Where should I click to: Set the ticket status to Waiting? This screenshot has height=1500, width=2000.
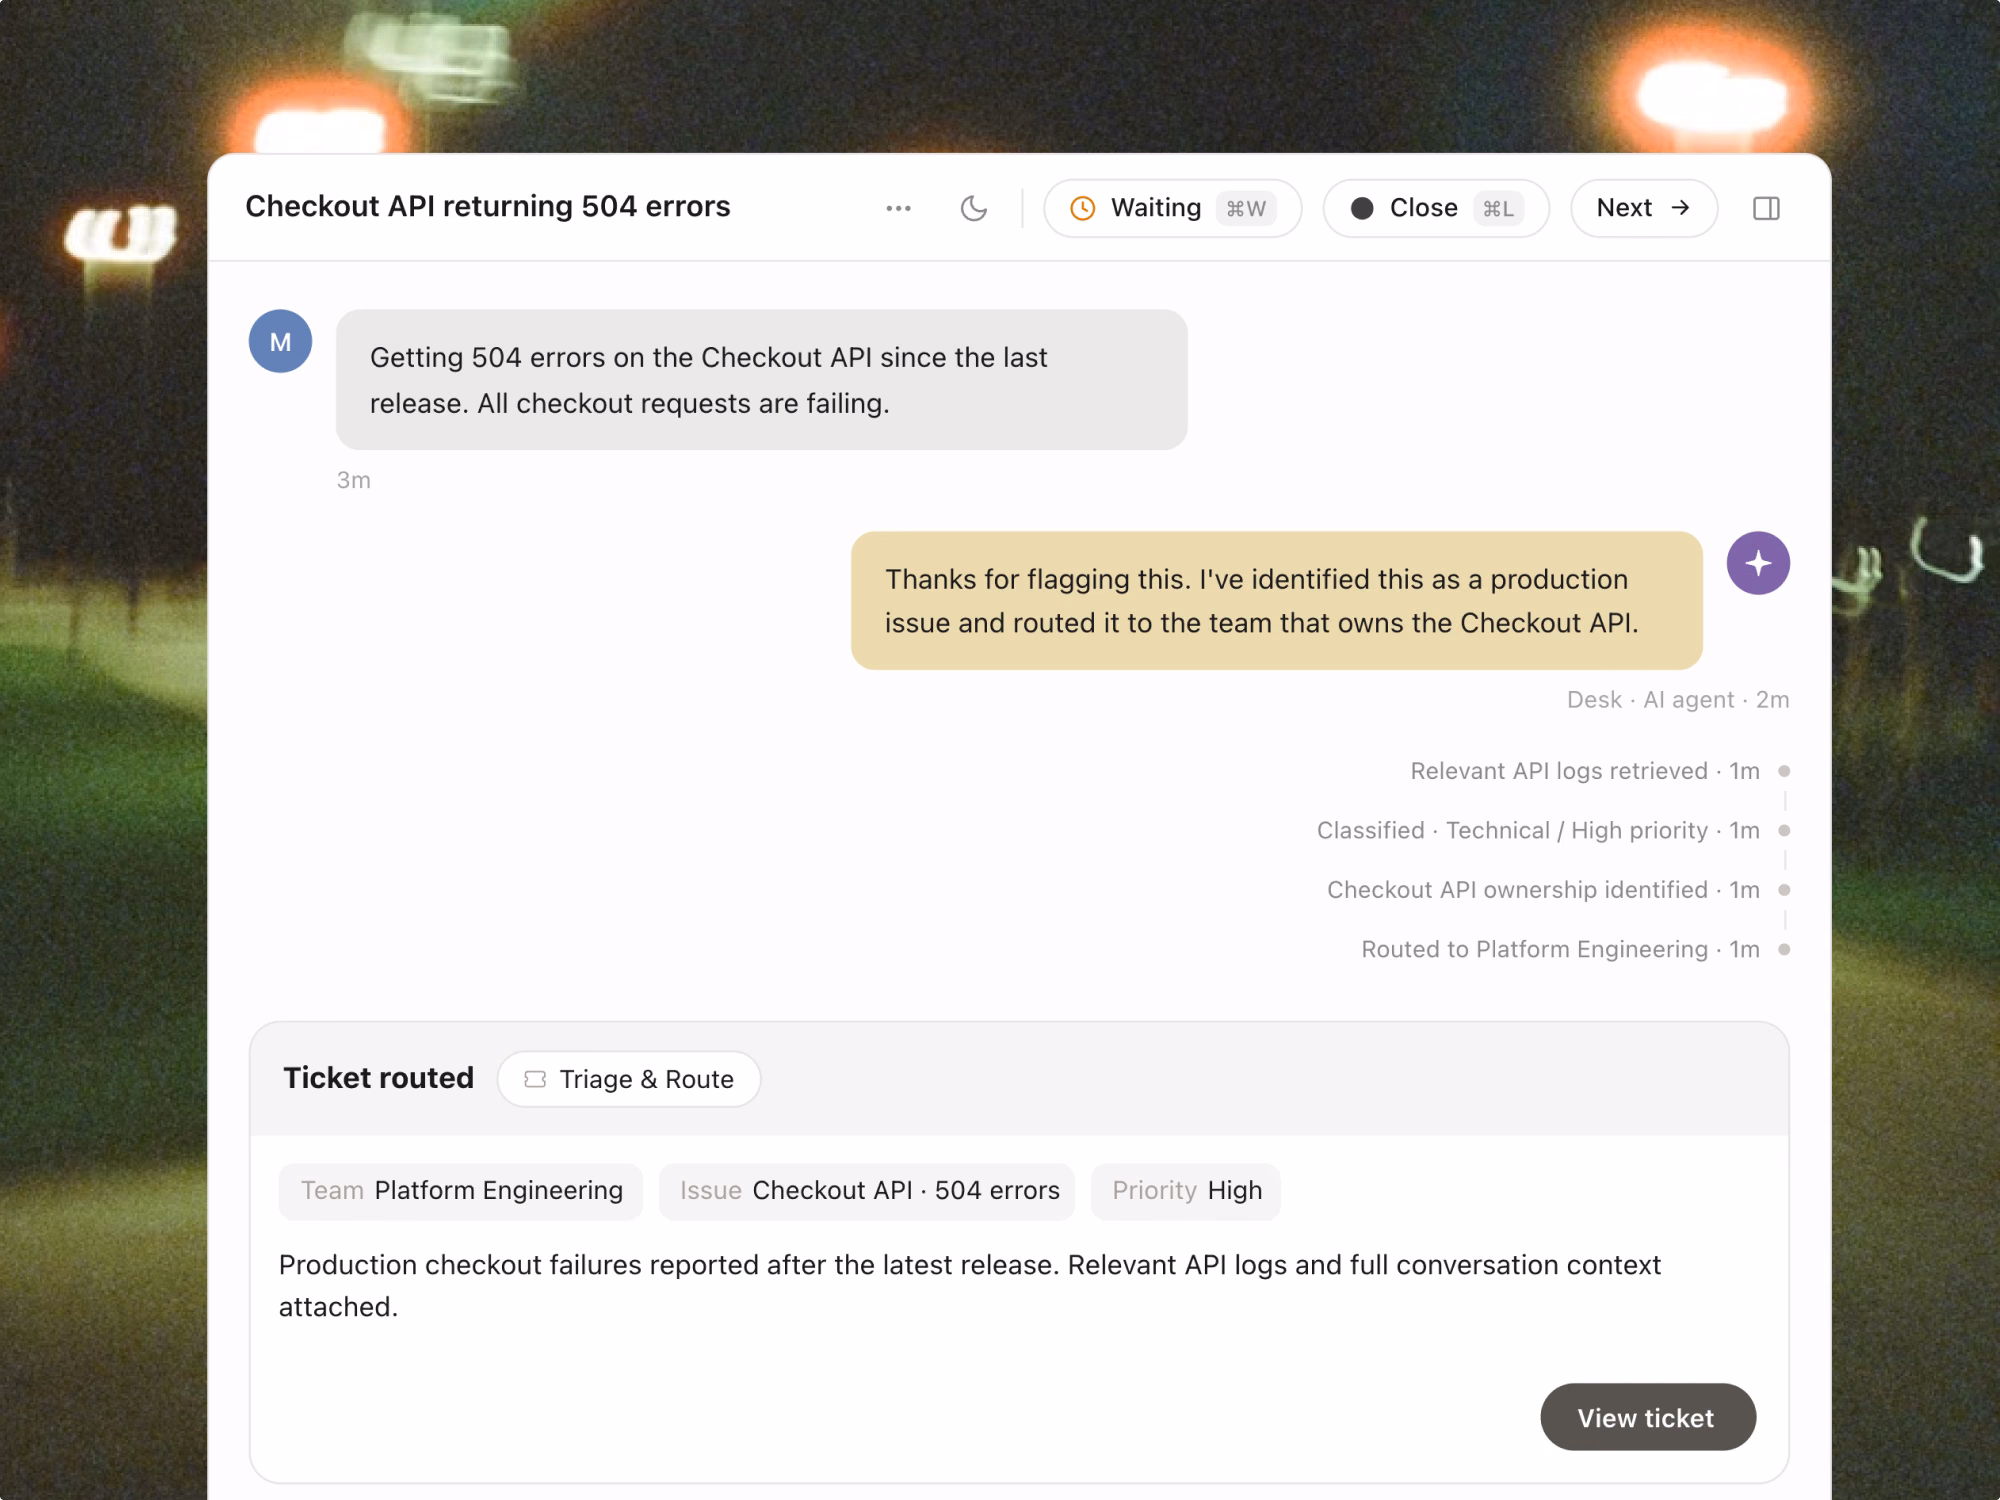(1172, 208)
